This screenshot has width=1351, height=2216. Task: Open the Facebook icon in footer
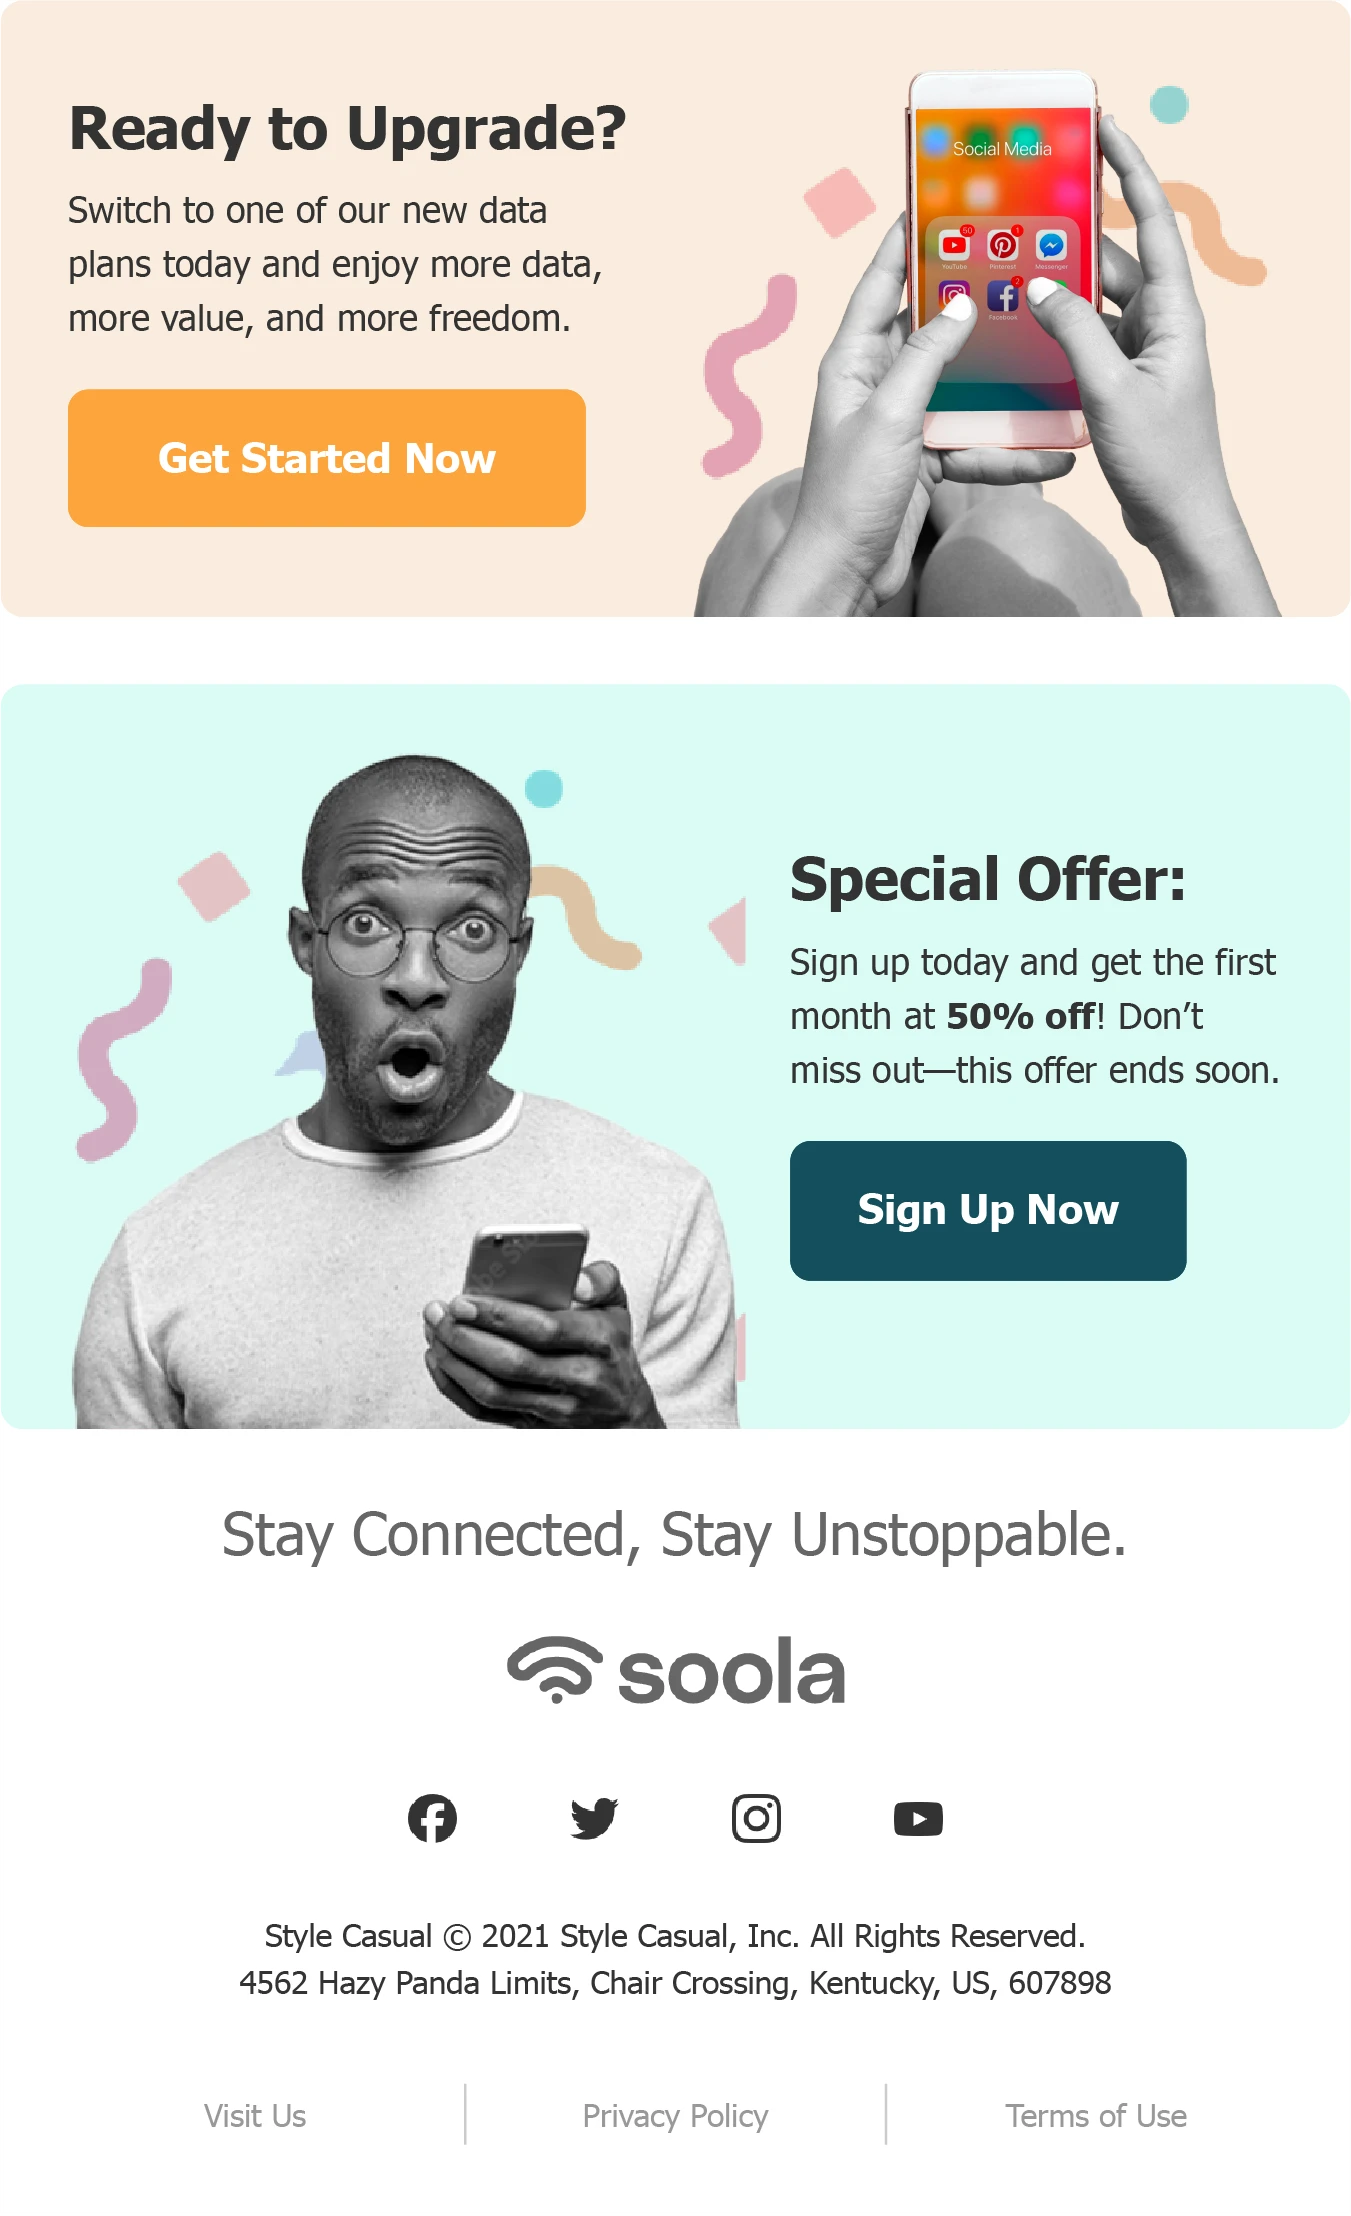tap(432, 1818)
